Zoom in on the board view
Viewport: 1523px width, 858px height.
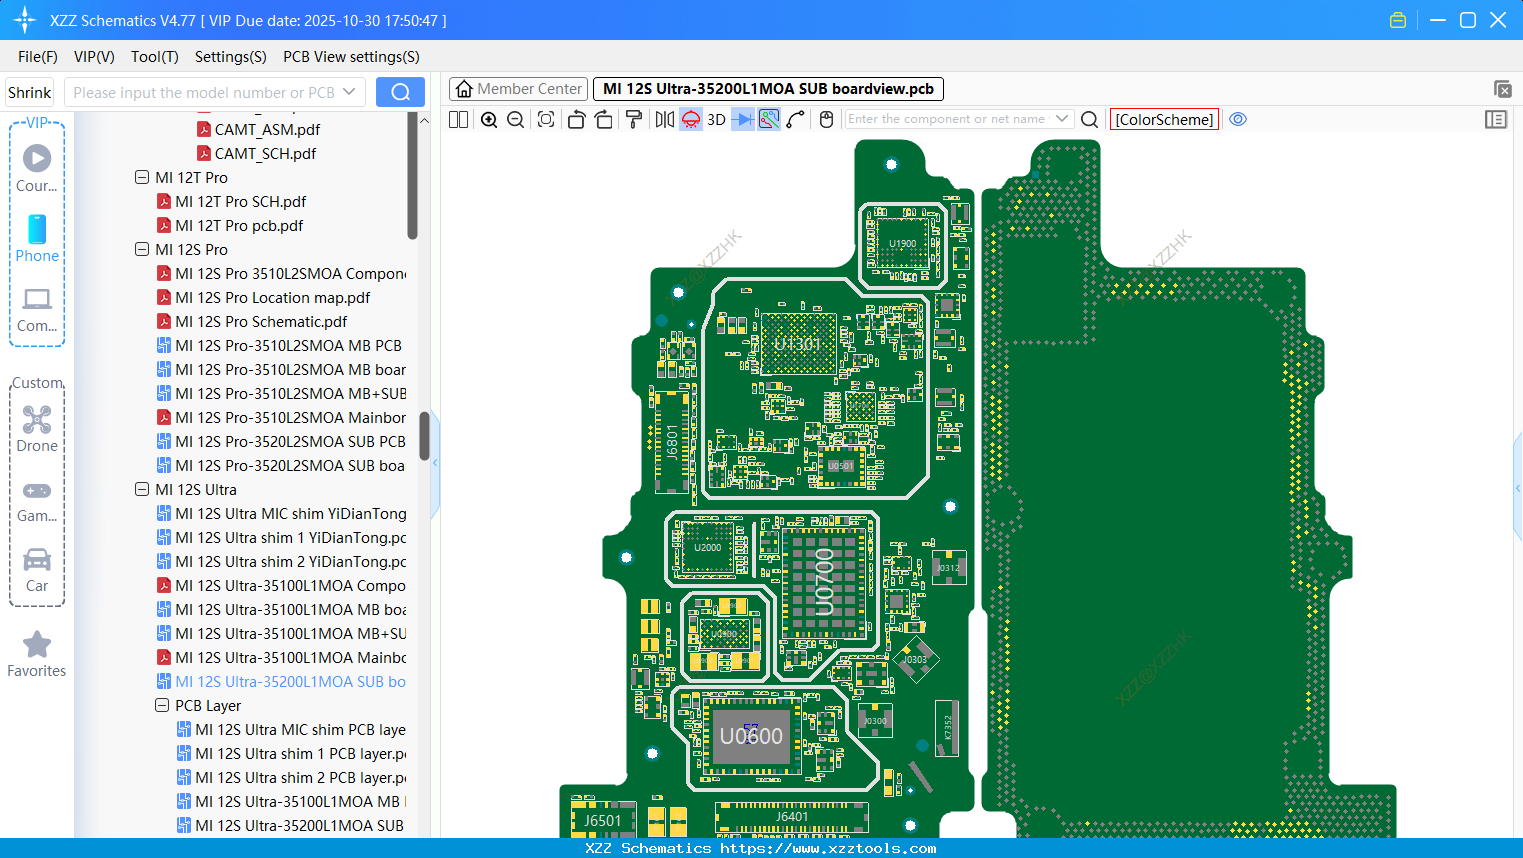(489, 119)
